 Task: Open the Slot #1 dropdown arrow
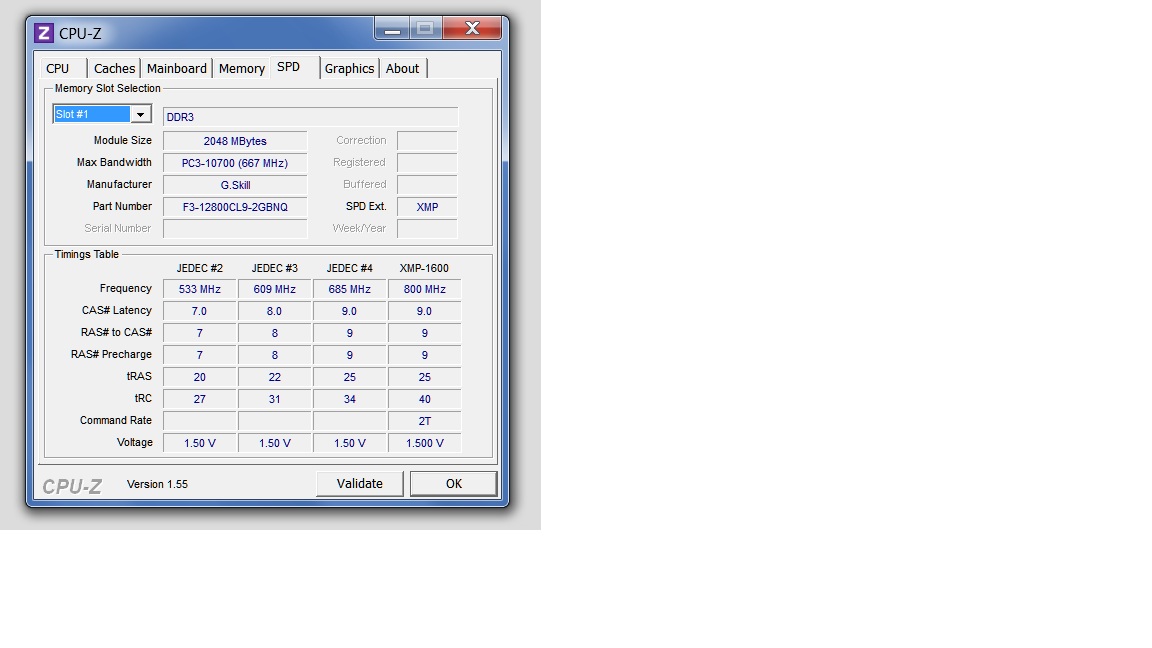tap(140, 114)
